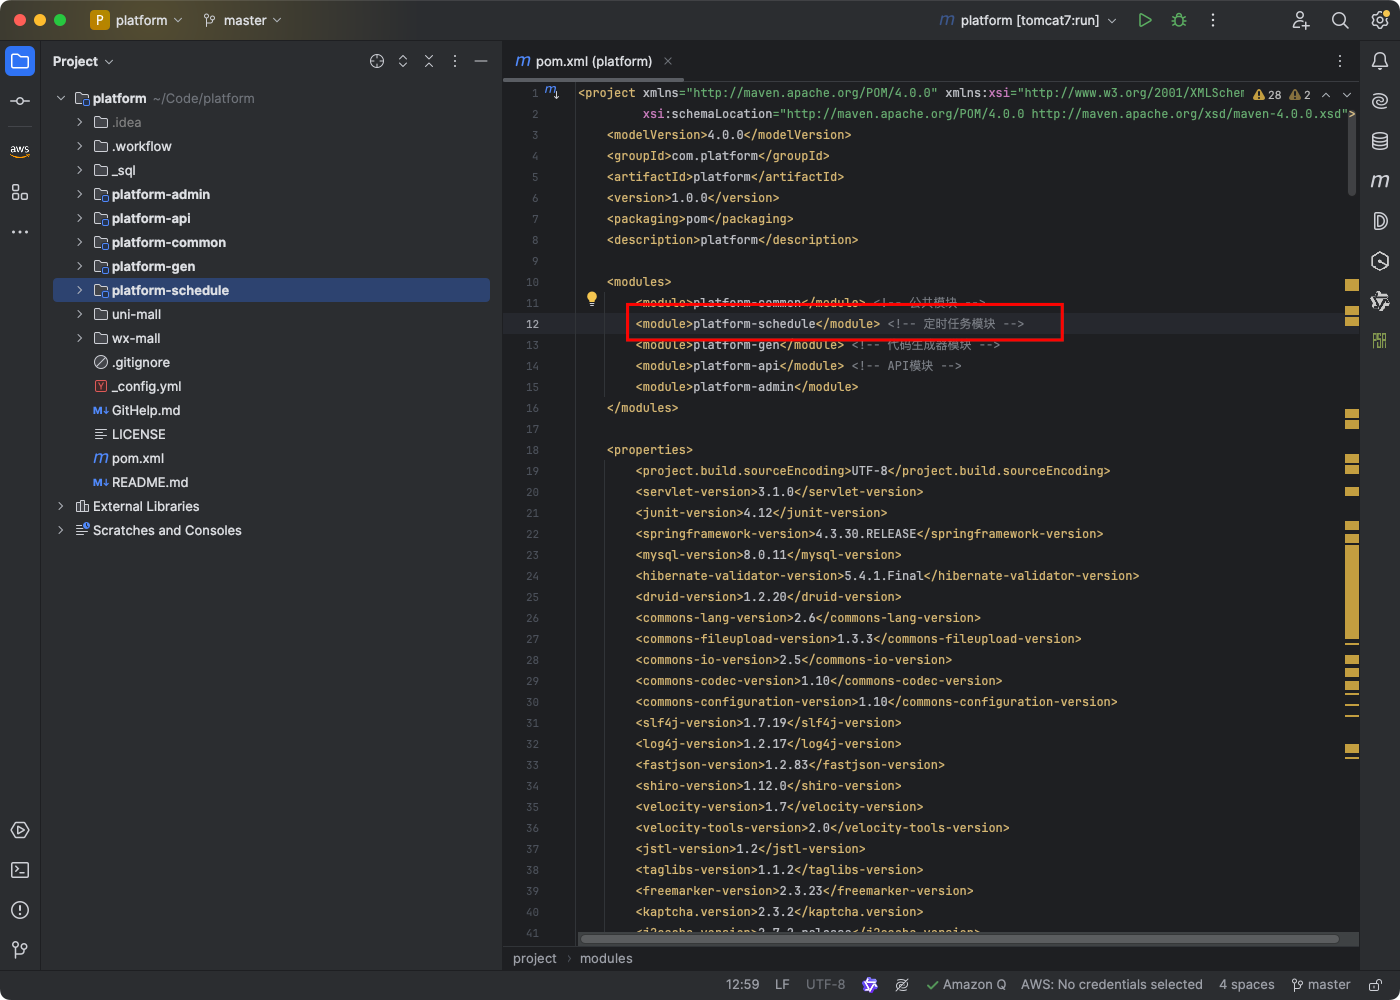Expand the platform-admin module
Viewport: 1400px width, 1000px height.
(80, 194)
